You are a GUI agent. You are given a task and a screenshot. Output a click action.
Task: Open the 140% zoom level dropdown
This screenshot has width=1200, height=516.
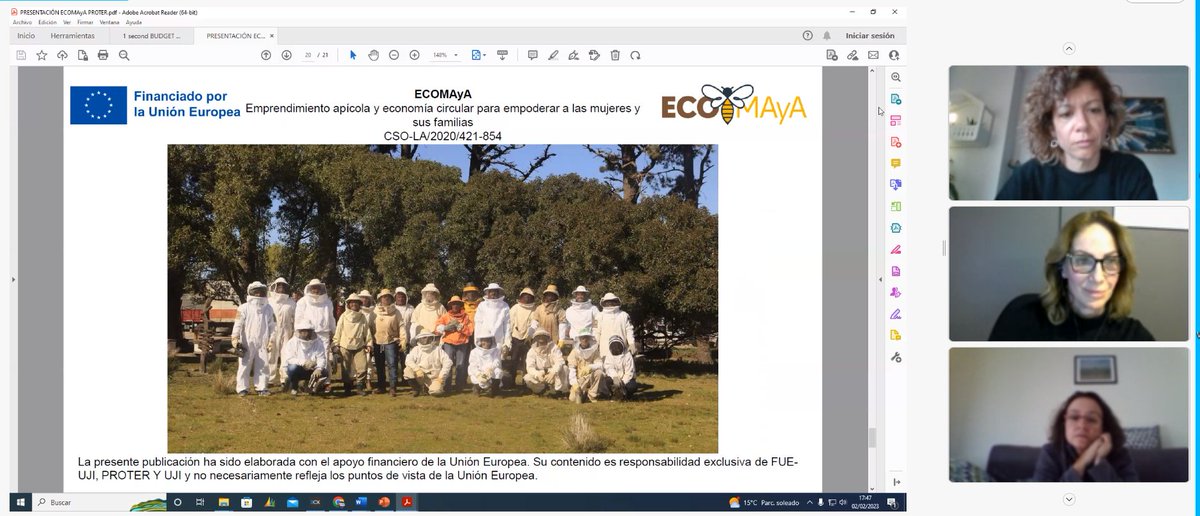pos(446,55)
